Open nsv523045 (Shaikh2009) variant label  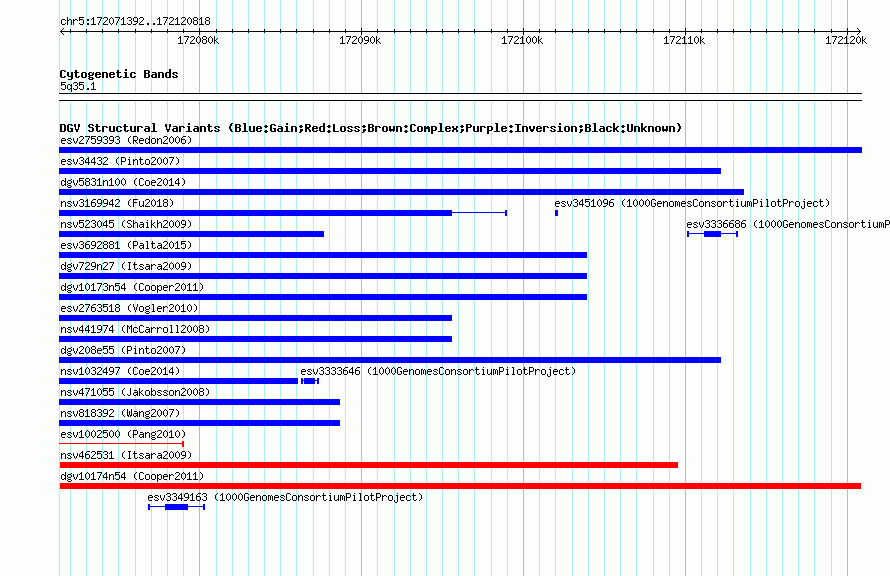(x=126, y=224)
